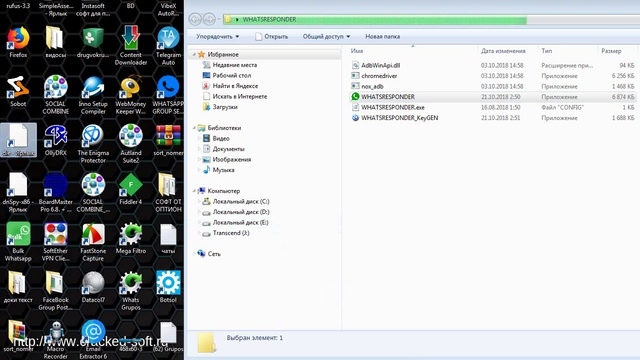Go back with Explorer back arrow
This screenshot has height=360, width=640.
tap(195, 19)
